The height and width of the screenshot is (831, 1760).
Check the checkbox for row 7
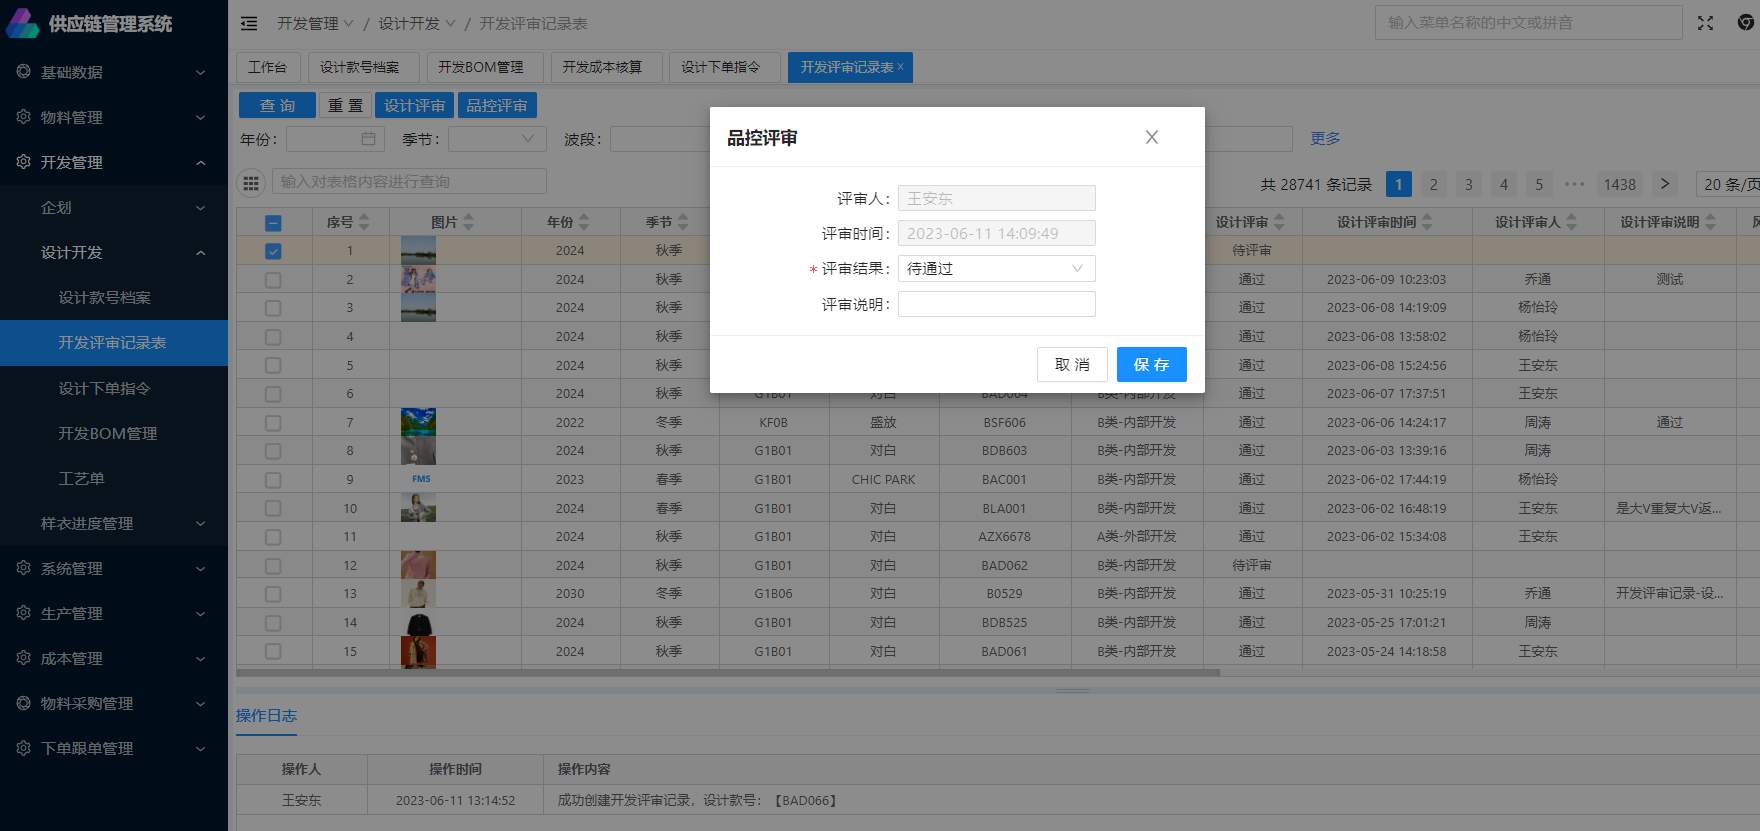click(273, 423)
